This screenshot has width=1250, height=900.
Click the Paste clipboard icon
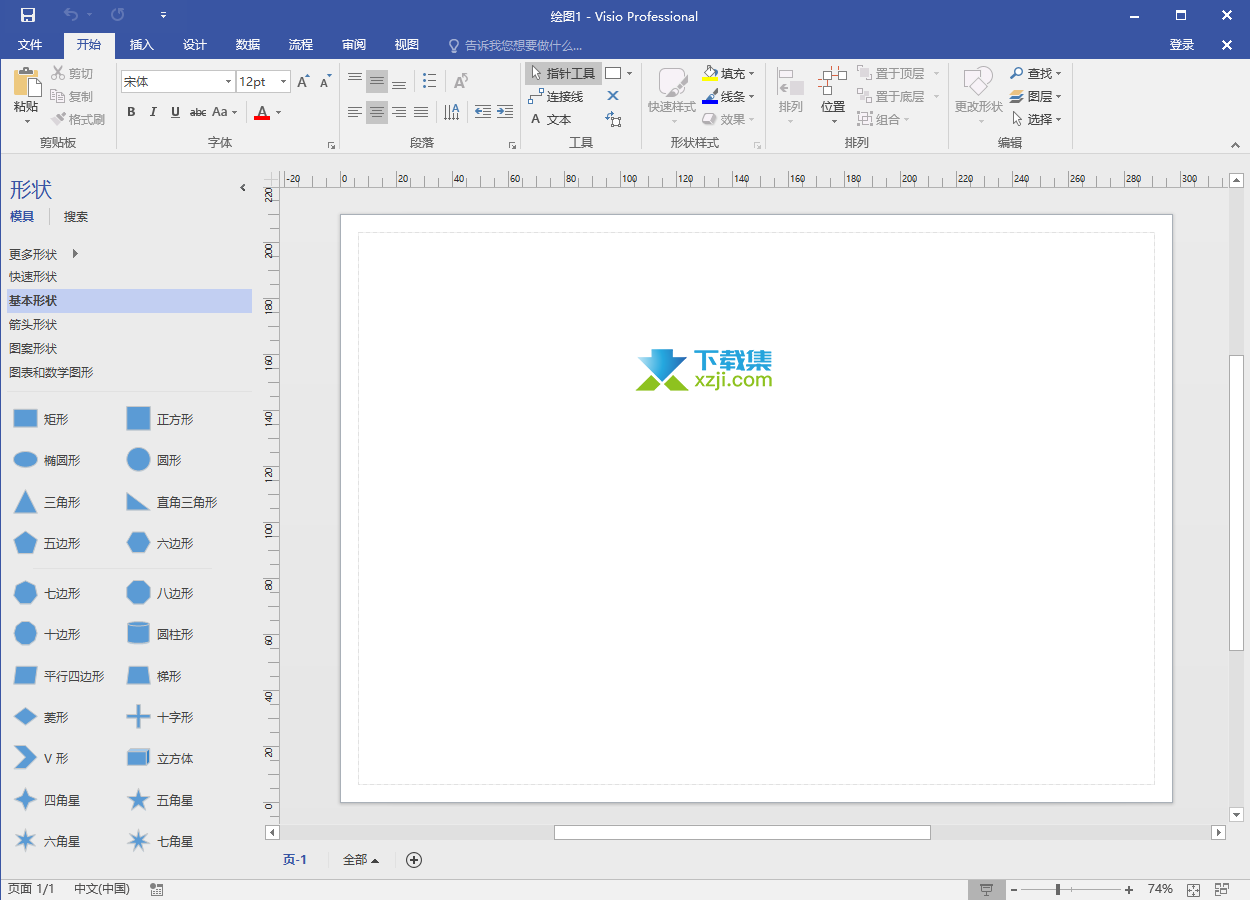point(27,82)
